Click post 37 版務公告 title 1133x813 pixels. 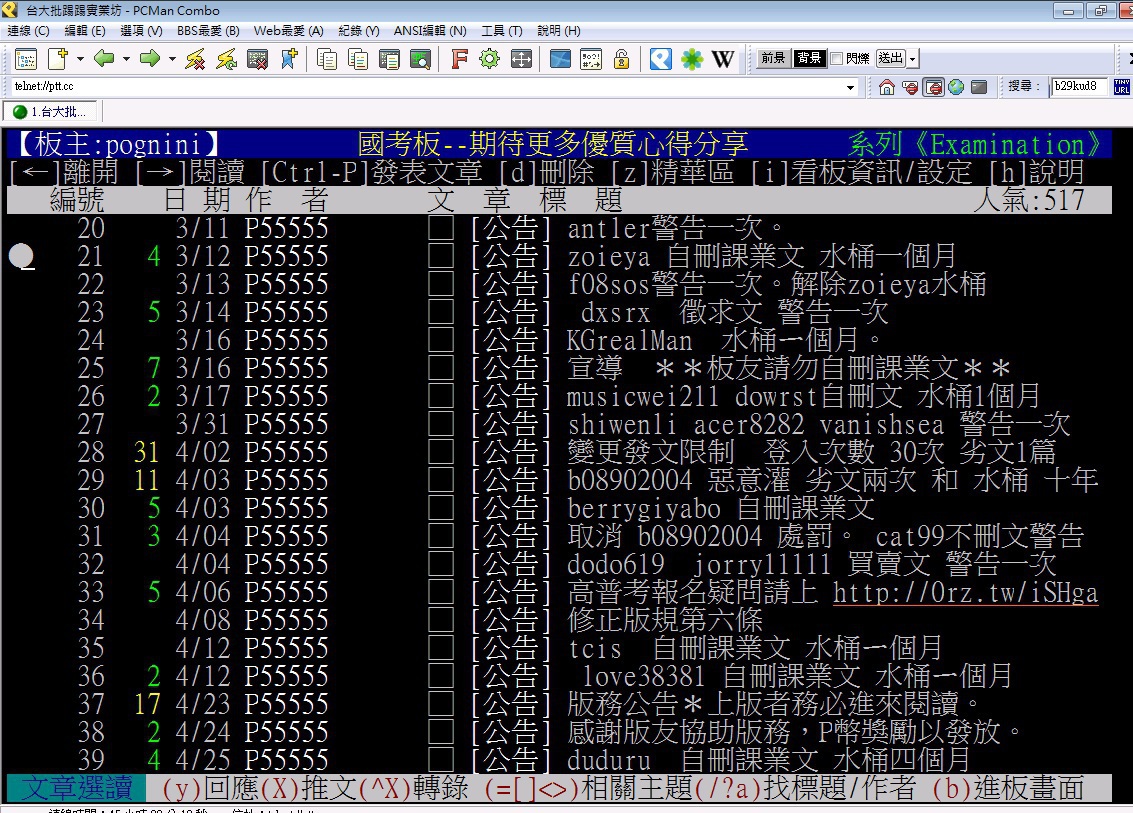(773, 705)
